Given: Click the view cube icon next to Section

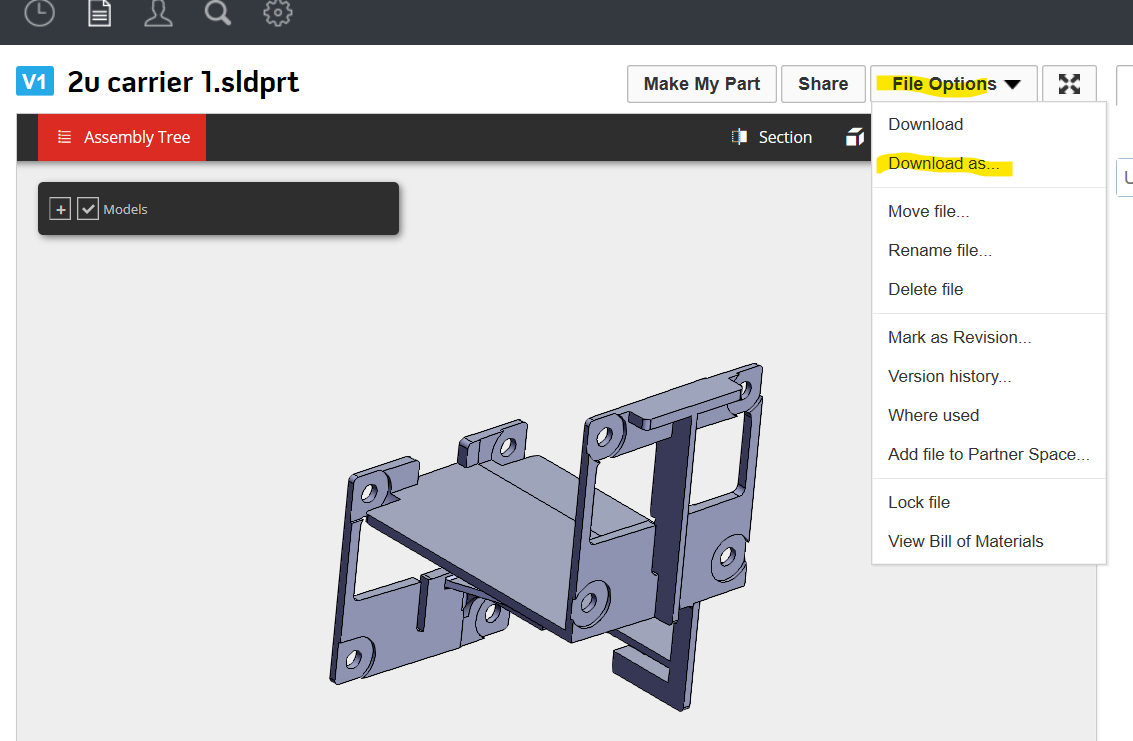Looking at the screenshot, I should pos(856,137).
